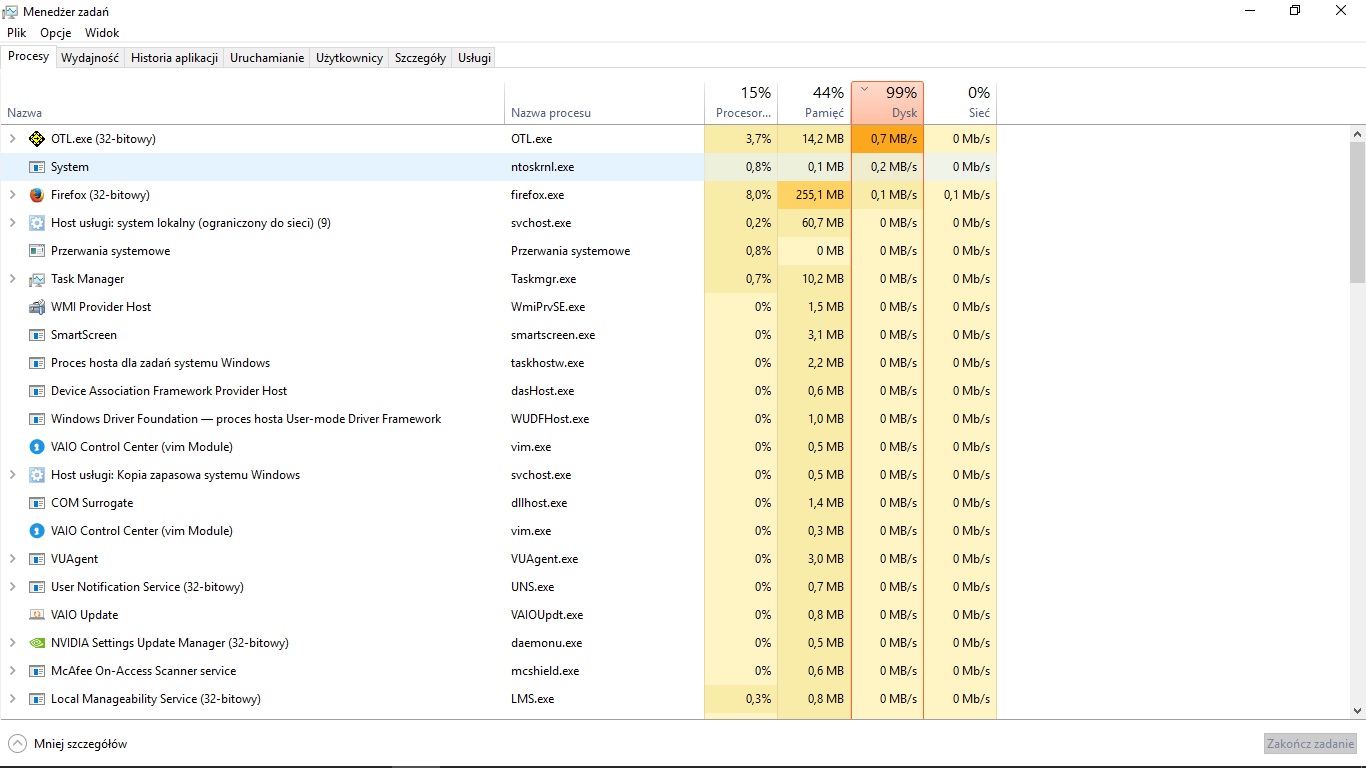Screen dimensions: 1366x768
Task: Open the Użytkownicy tab
Action: [x=349, y=58]
